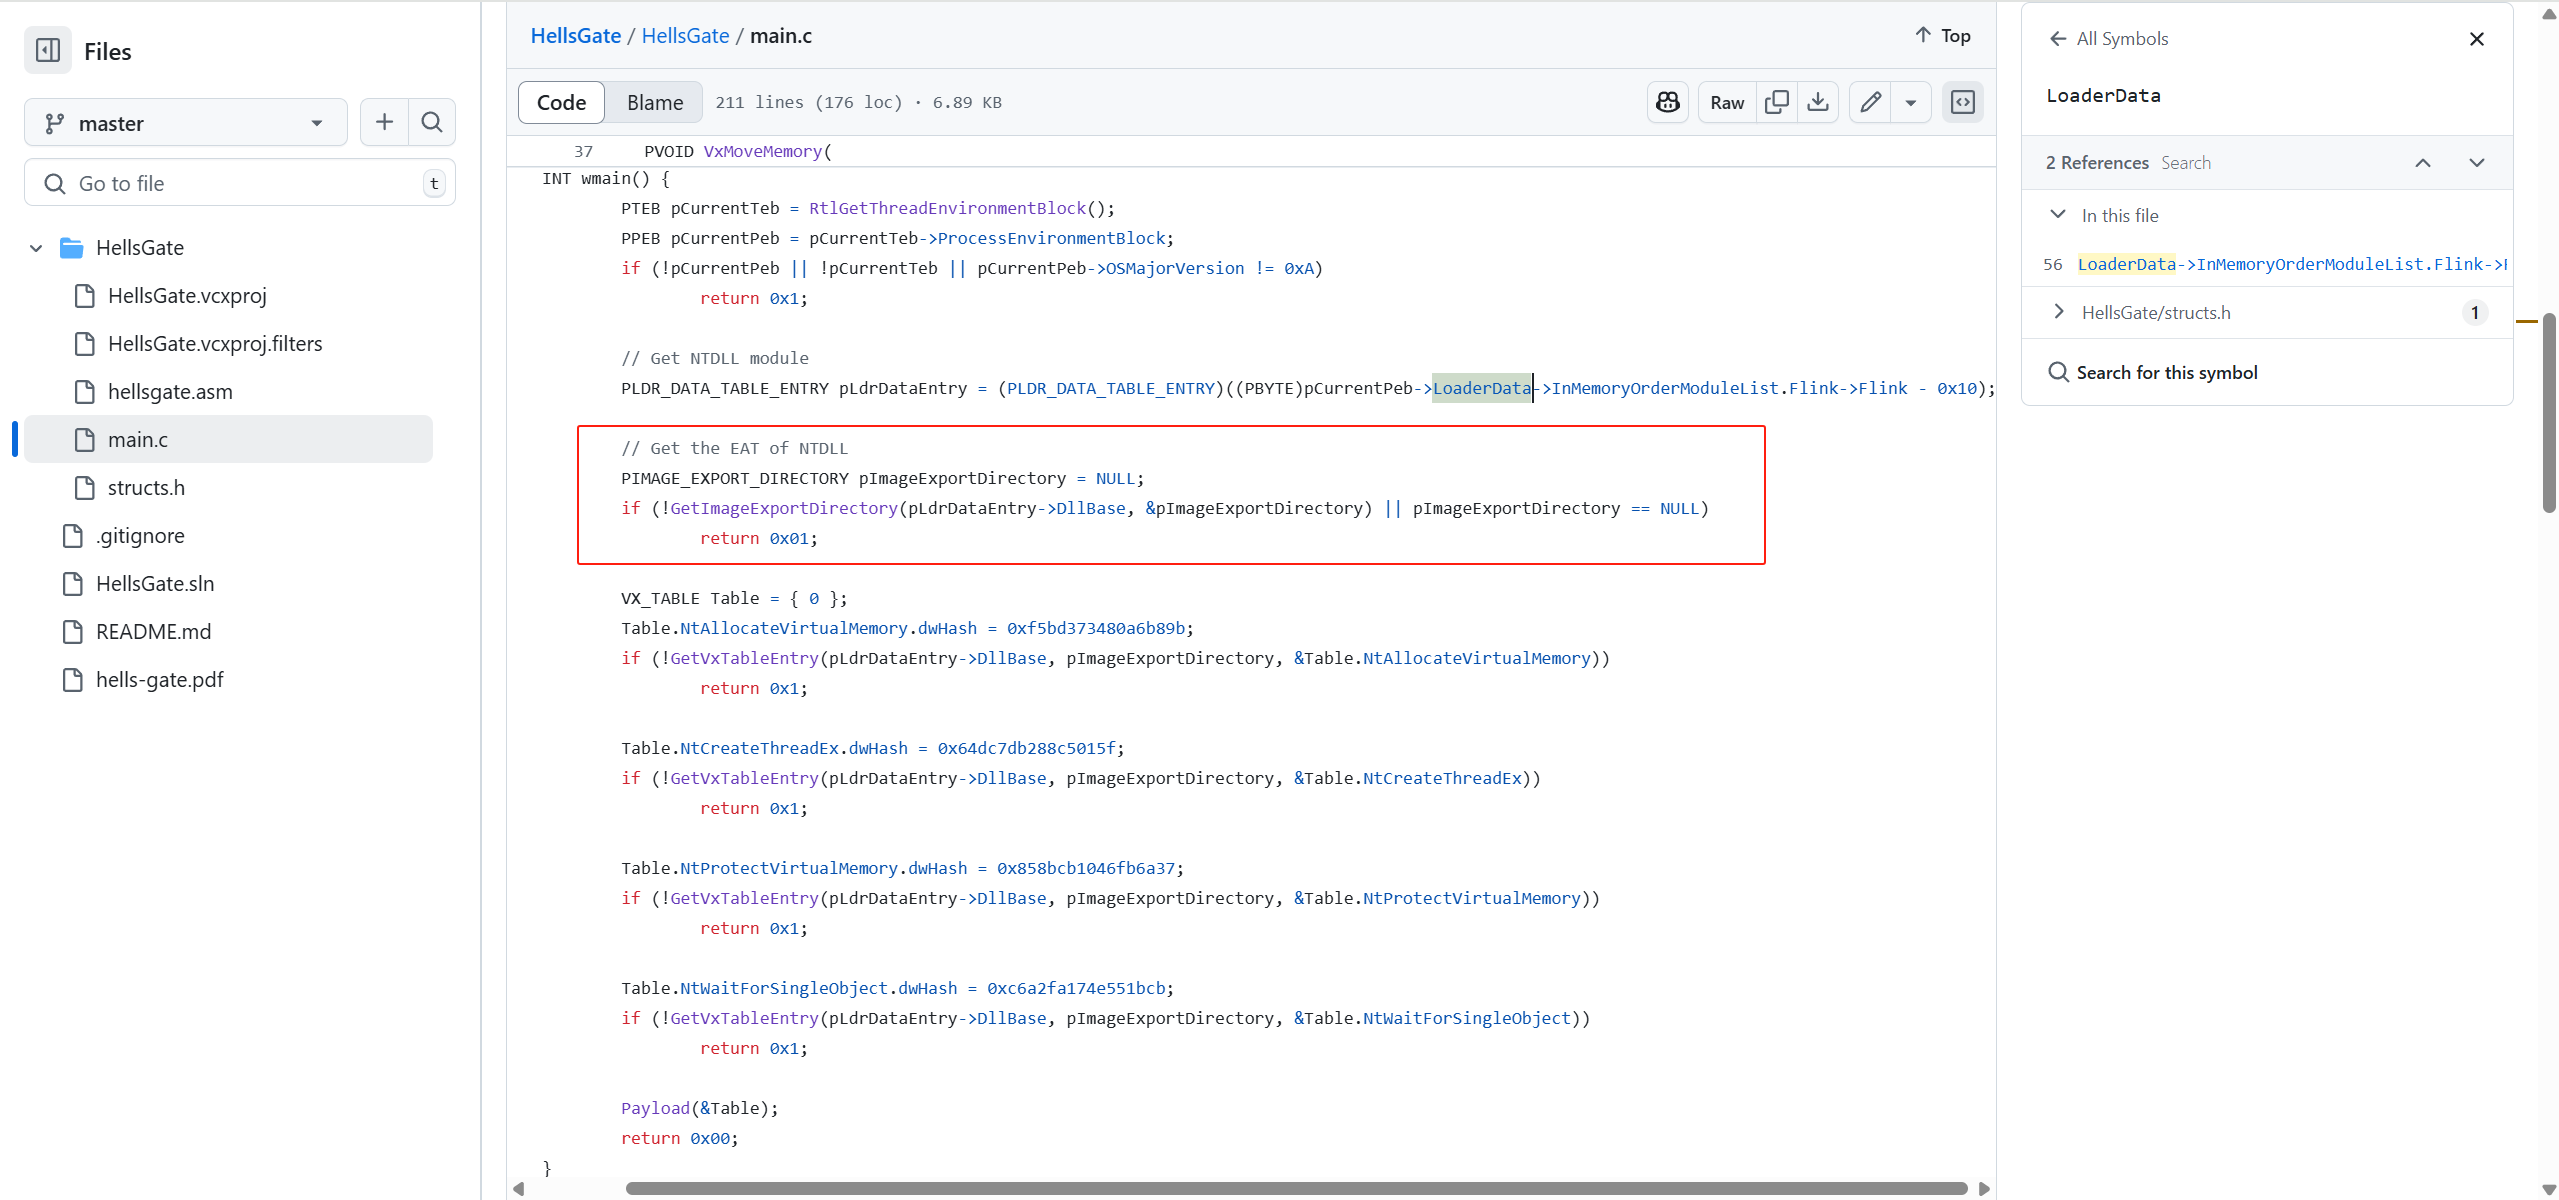Image resolution: width=2559 pixels, height=1200 pixels.
Task: Switch to the Blame view tab
Action: (x=655, y=102)
